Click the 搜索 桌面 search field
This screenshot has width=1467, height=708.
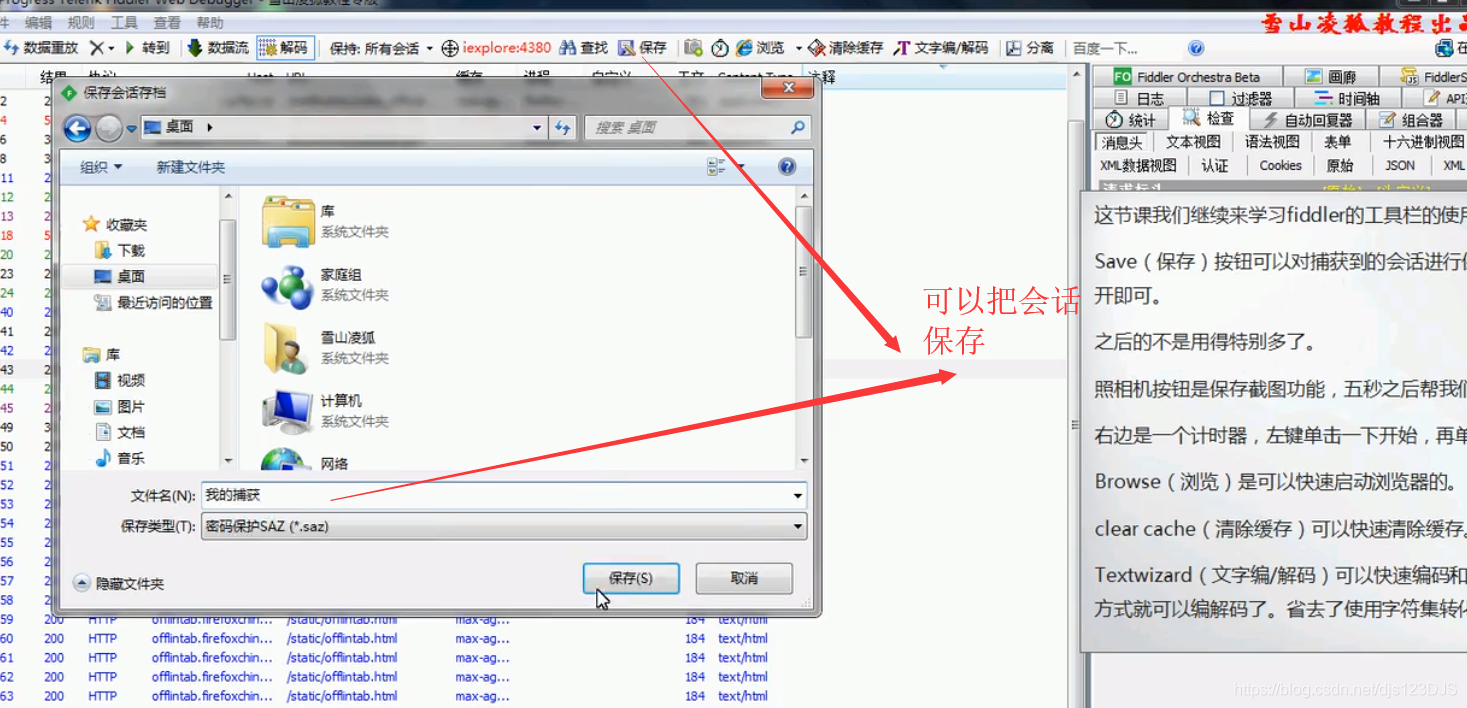(696, 128)
